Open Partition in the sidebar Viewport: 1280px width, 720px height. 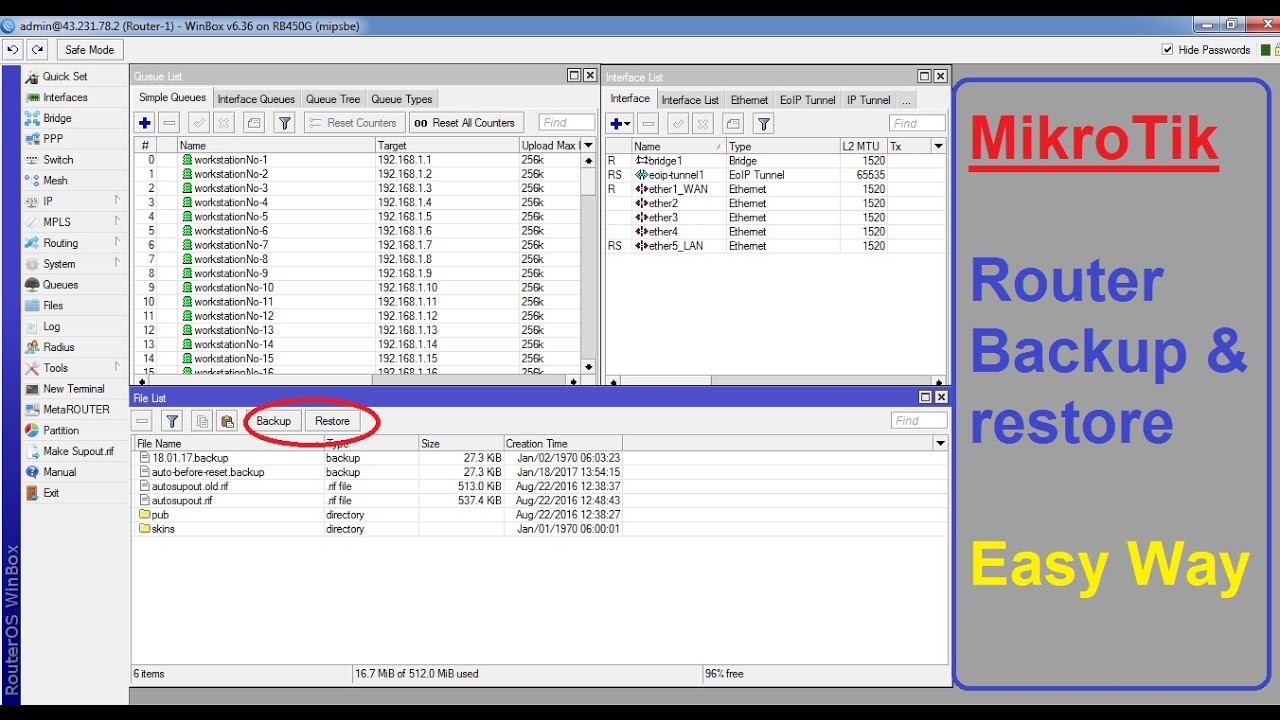point(60,431)
